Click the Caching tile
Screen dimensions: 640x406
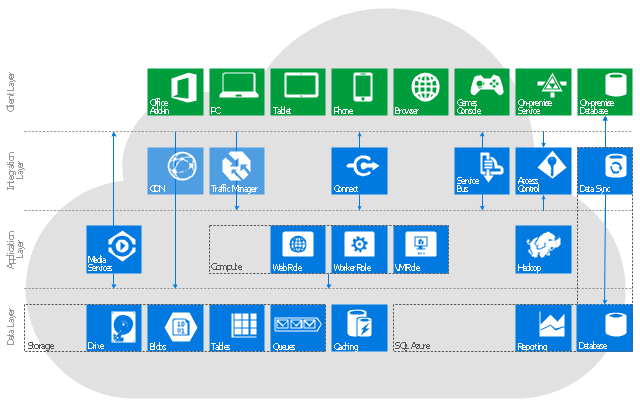tap(359, 328)
